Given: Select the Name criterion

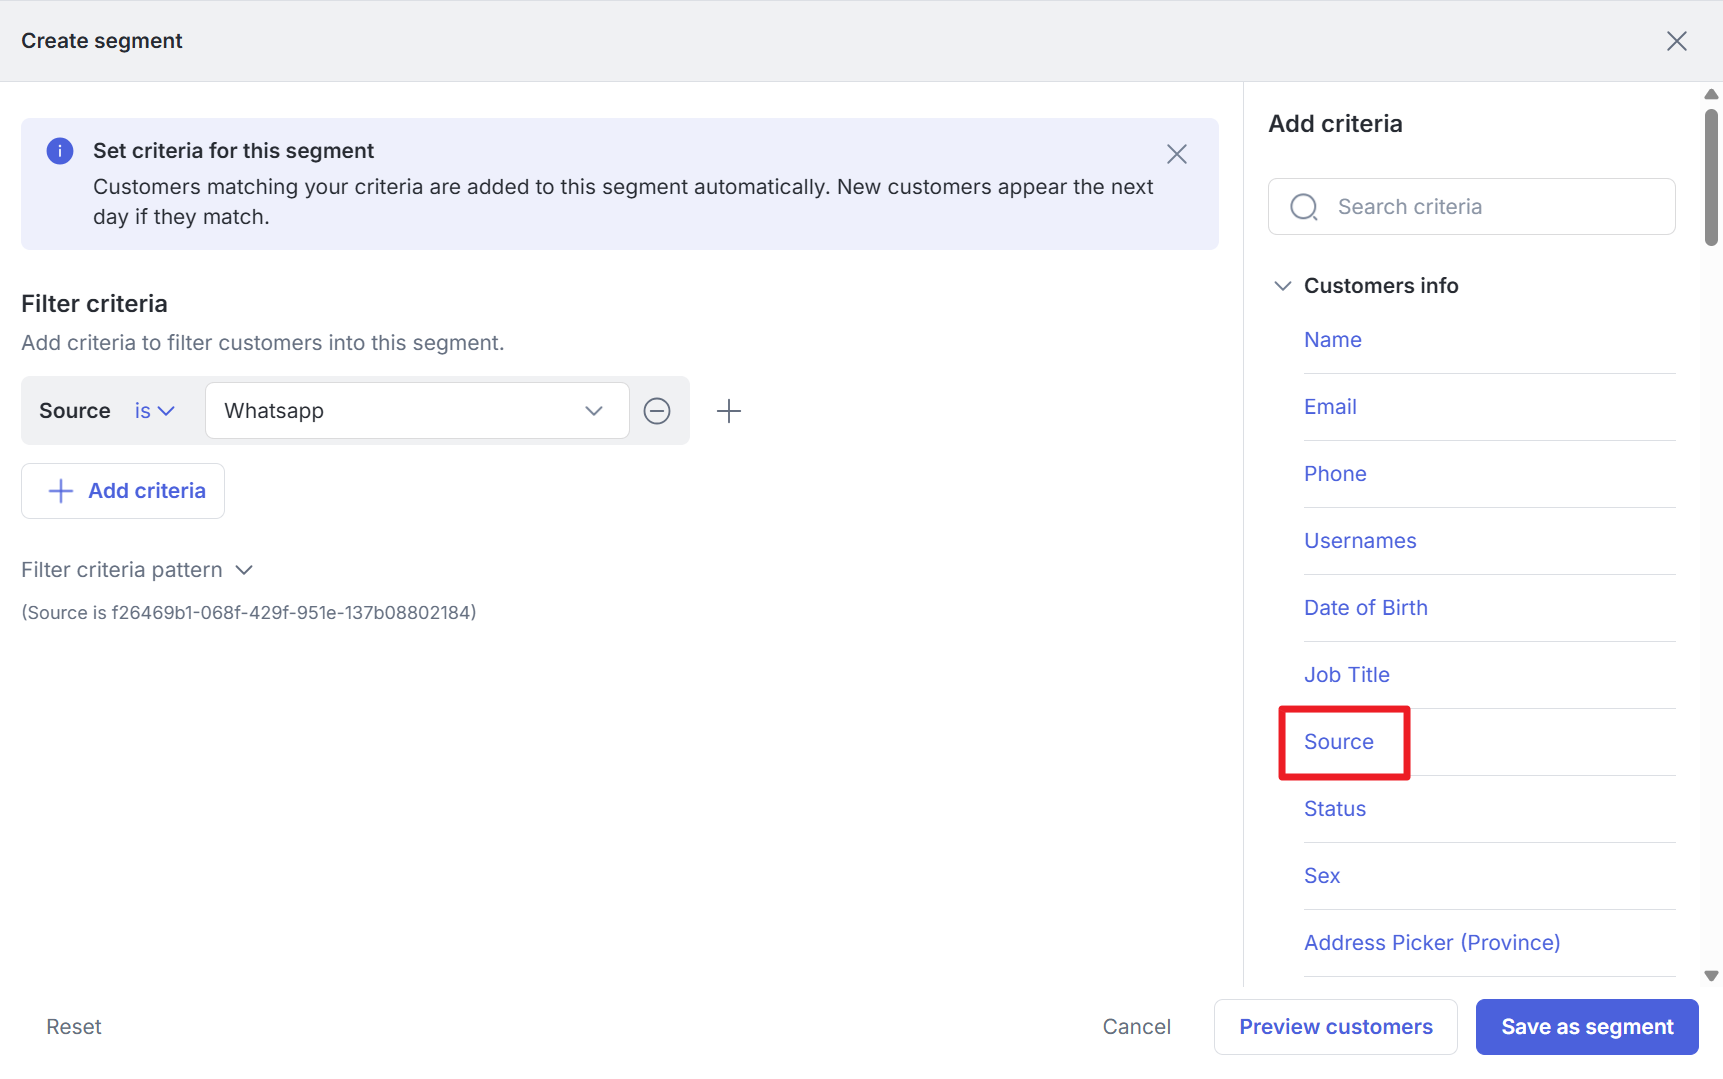Looking at the screenshot, I should [1333, 340].
